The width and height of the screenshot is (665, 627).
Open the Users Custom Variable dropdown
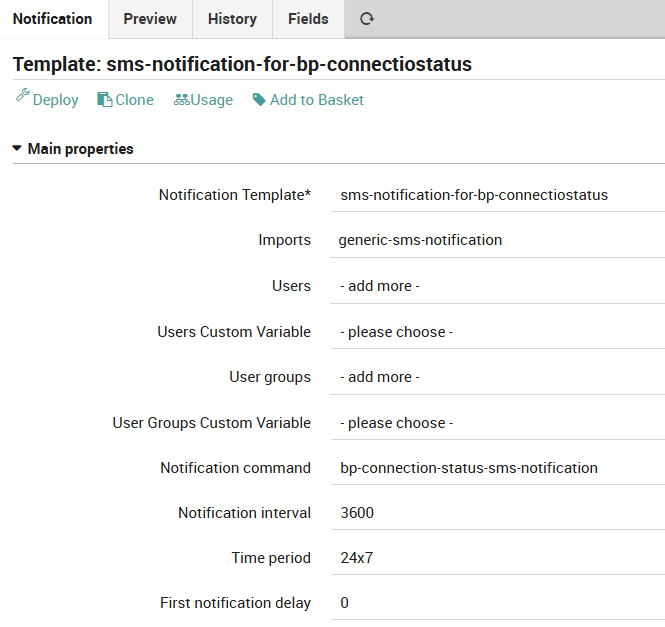[x=497, y=332]
